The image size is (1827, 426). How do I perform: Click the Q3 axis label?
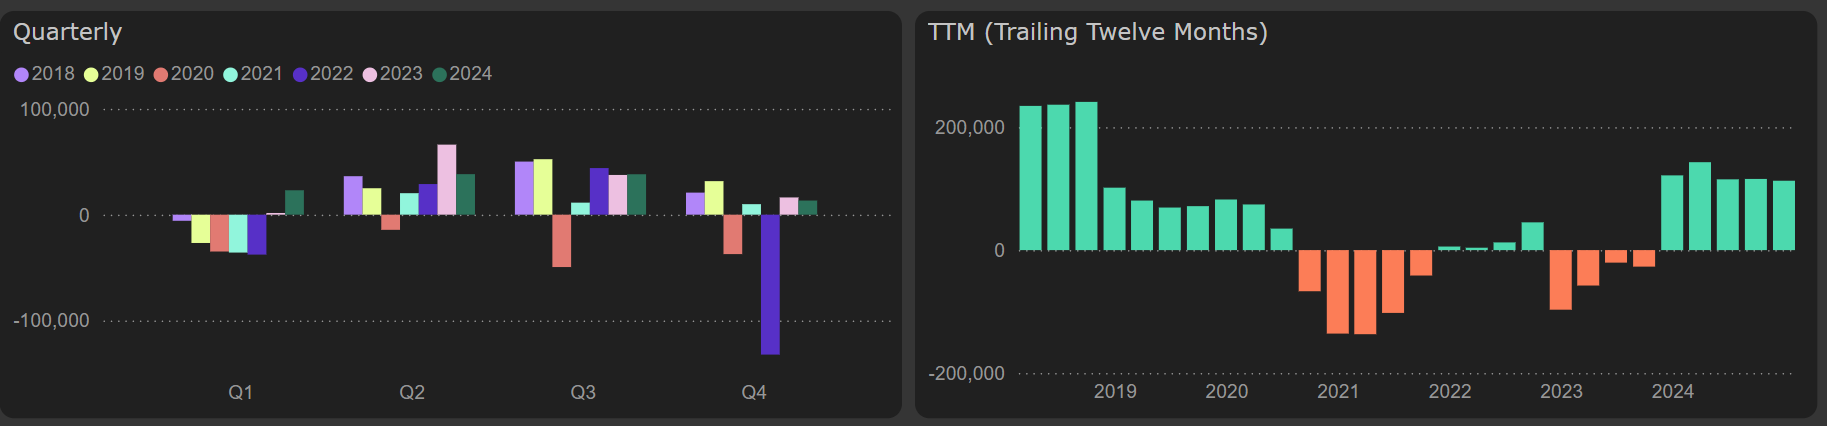[583, 393]
